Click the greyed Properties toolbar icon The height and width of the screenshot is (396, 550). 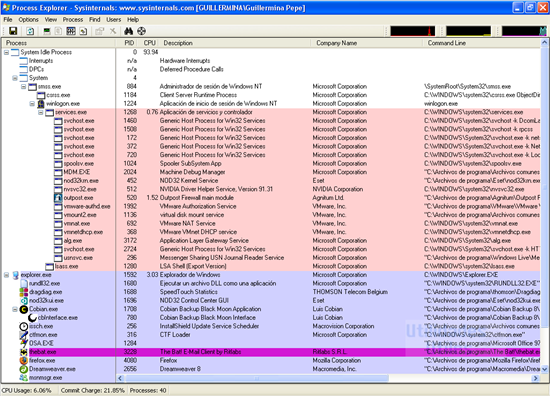100,31
